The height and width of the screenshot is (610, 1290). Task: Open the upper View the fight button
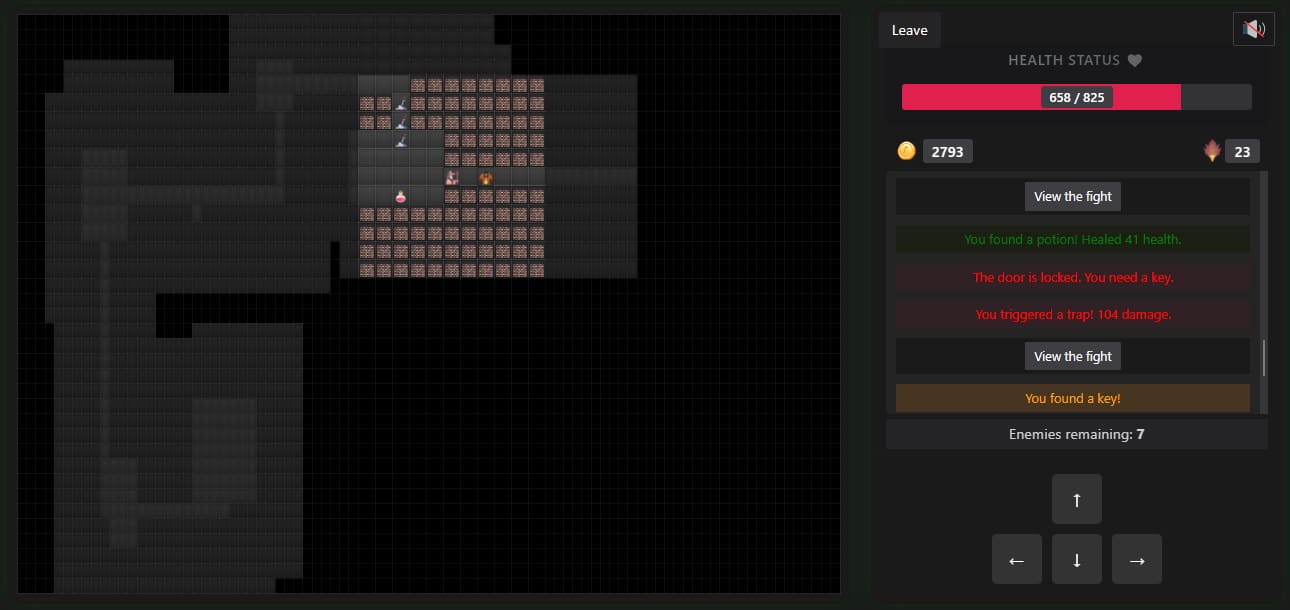point(1073,196)
